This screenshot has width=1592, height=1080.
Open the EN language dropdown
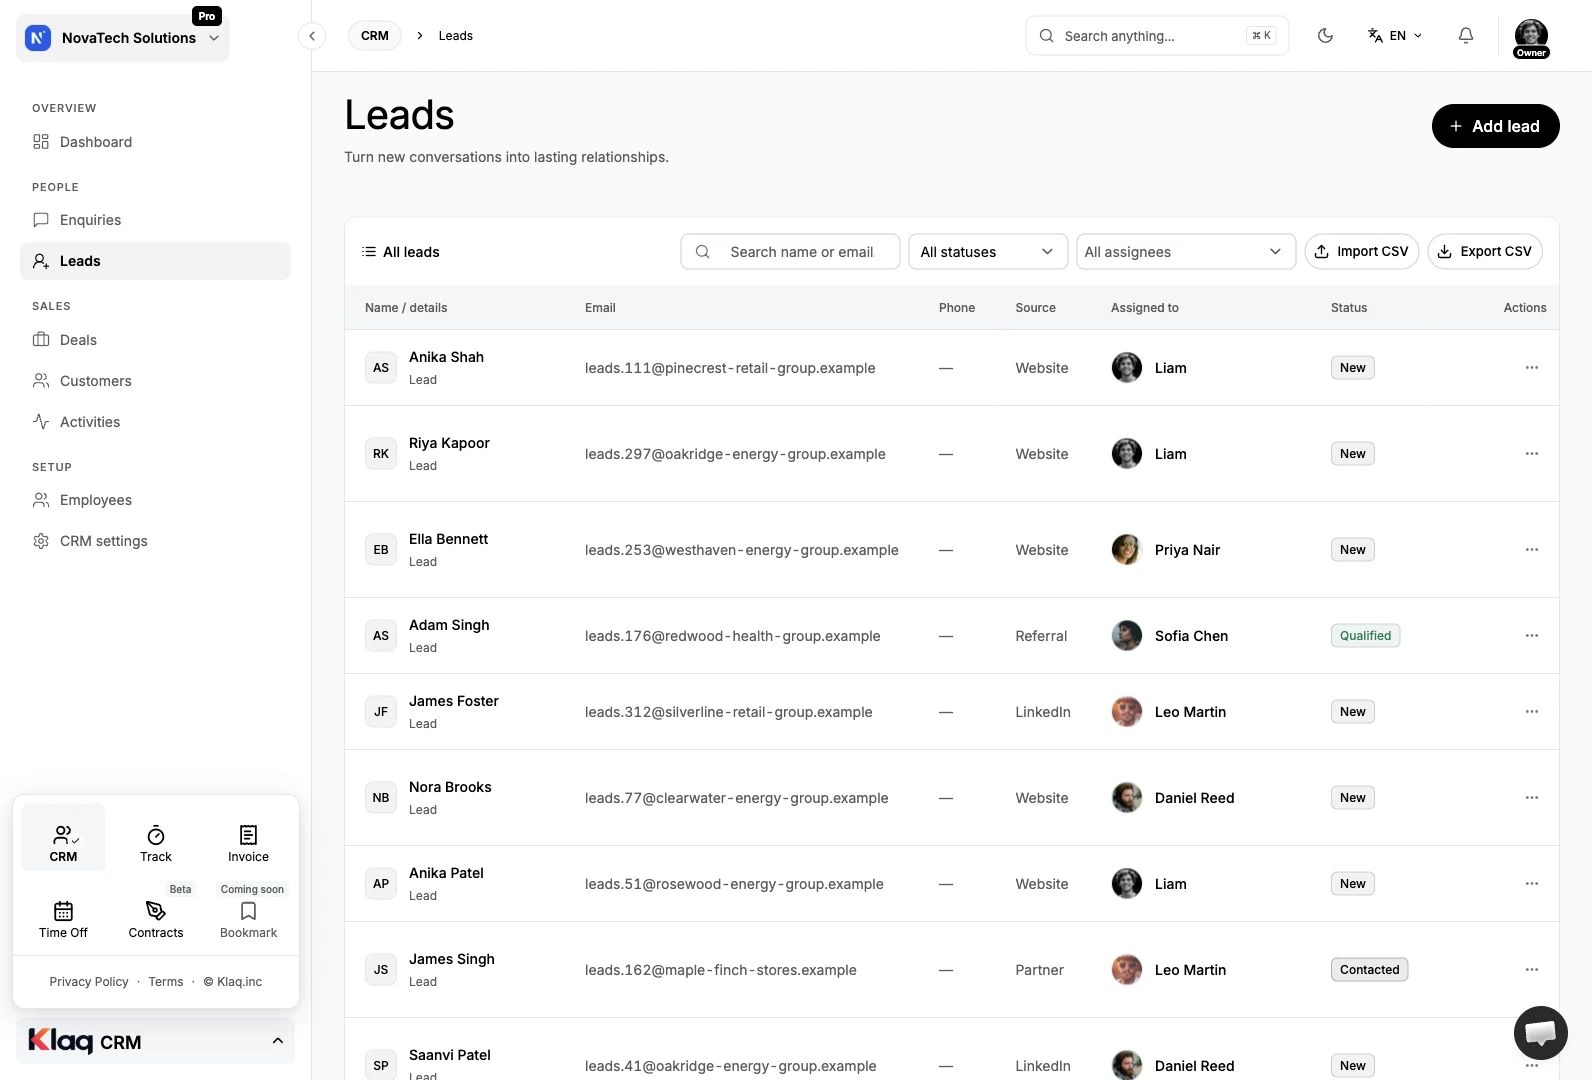click(1395, 36)
